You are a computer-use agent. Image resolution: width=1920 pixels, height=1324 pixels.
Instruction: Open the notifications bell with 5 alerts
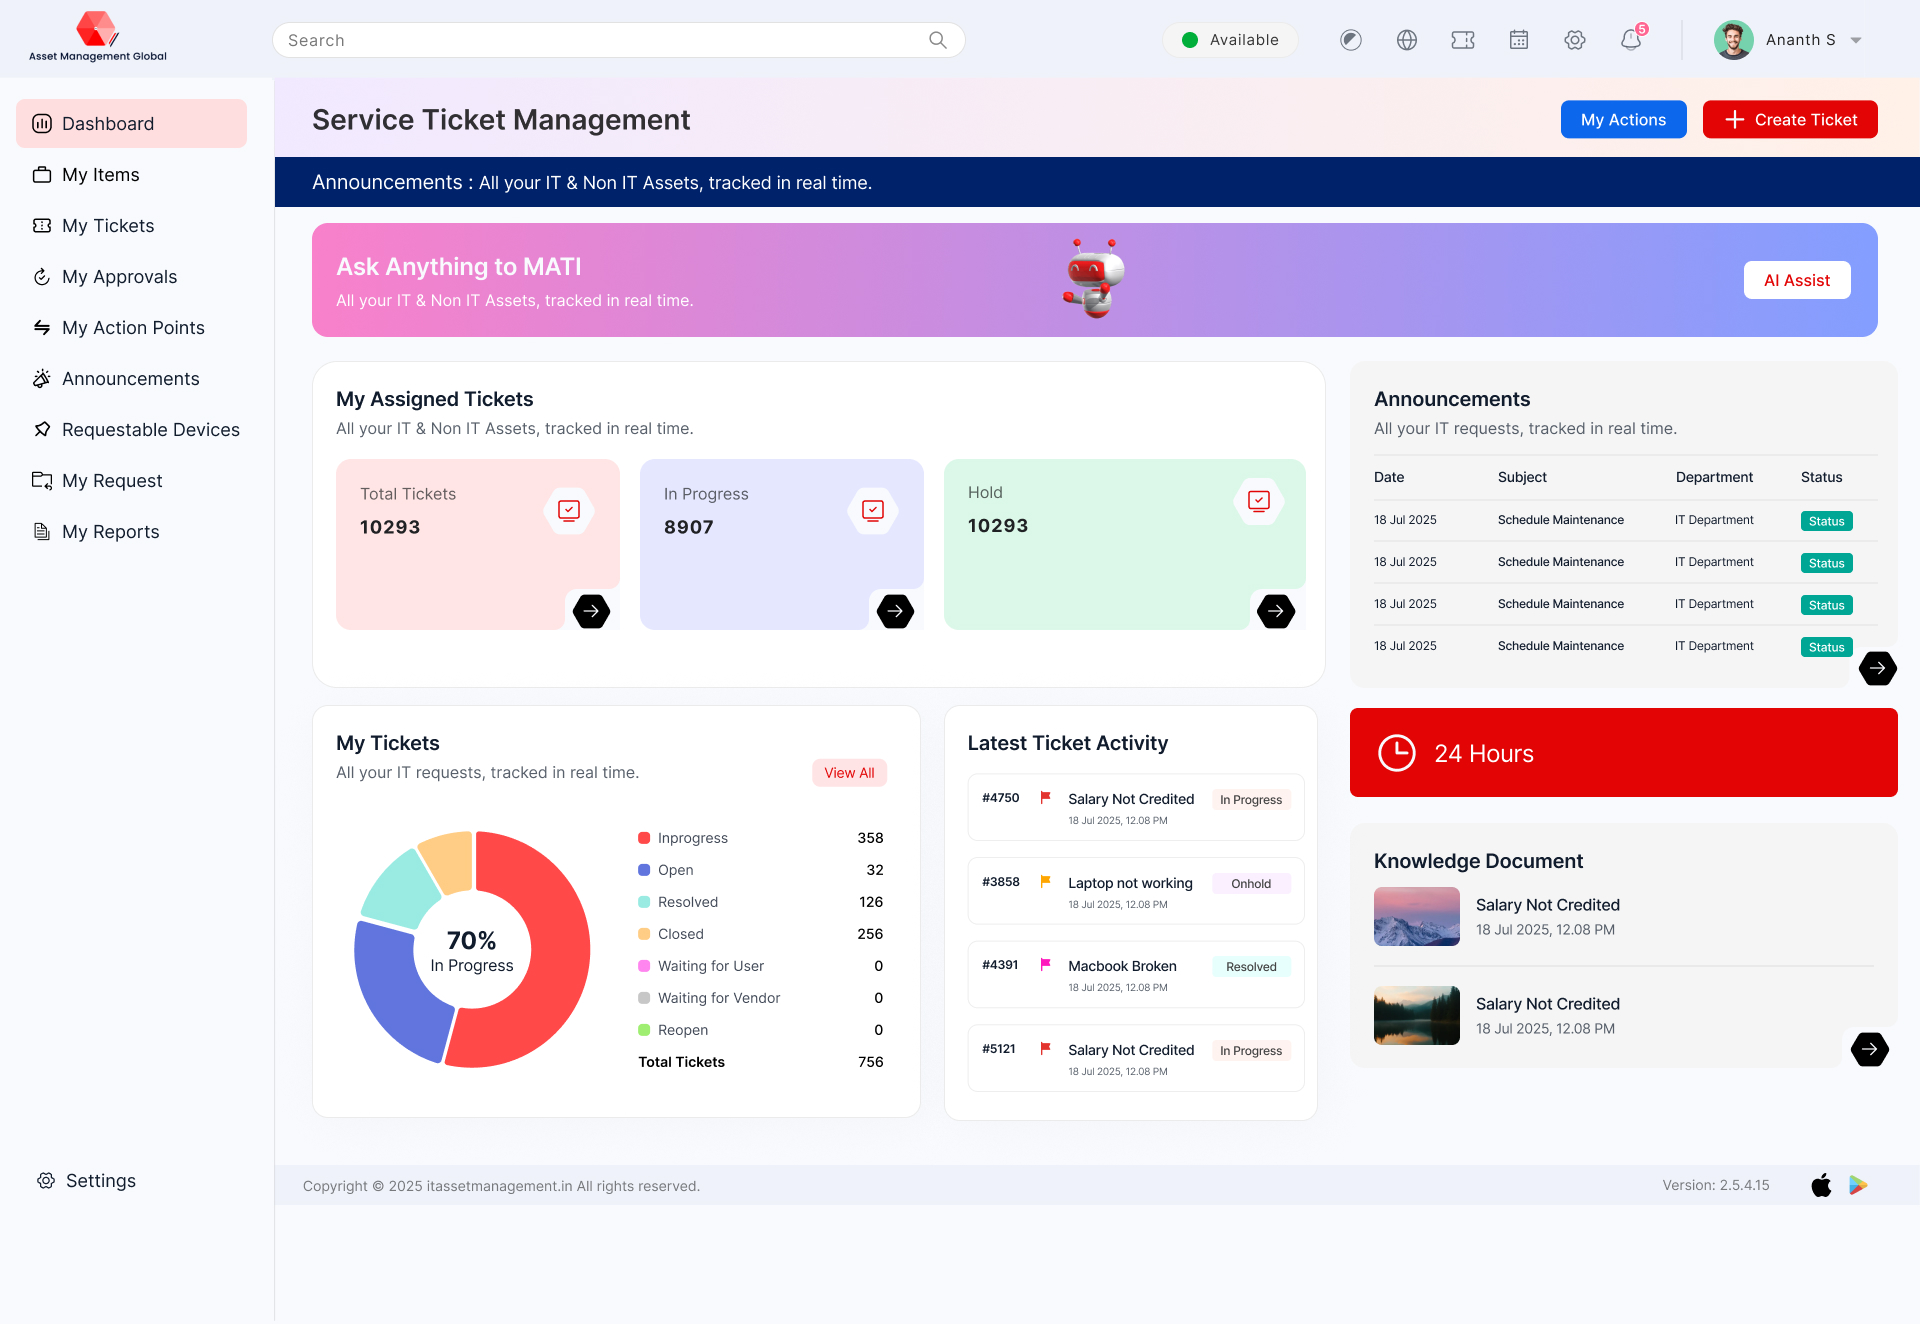click(x=1630, y=40)
